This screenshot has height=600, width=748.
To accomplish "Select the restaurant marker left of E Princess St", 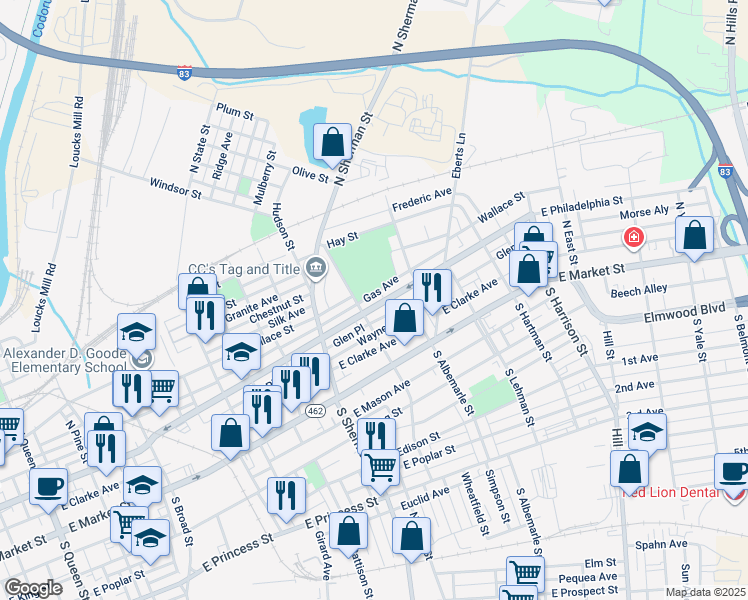I will [286, 499].
